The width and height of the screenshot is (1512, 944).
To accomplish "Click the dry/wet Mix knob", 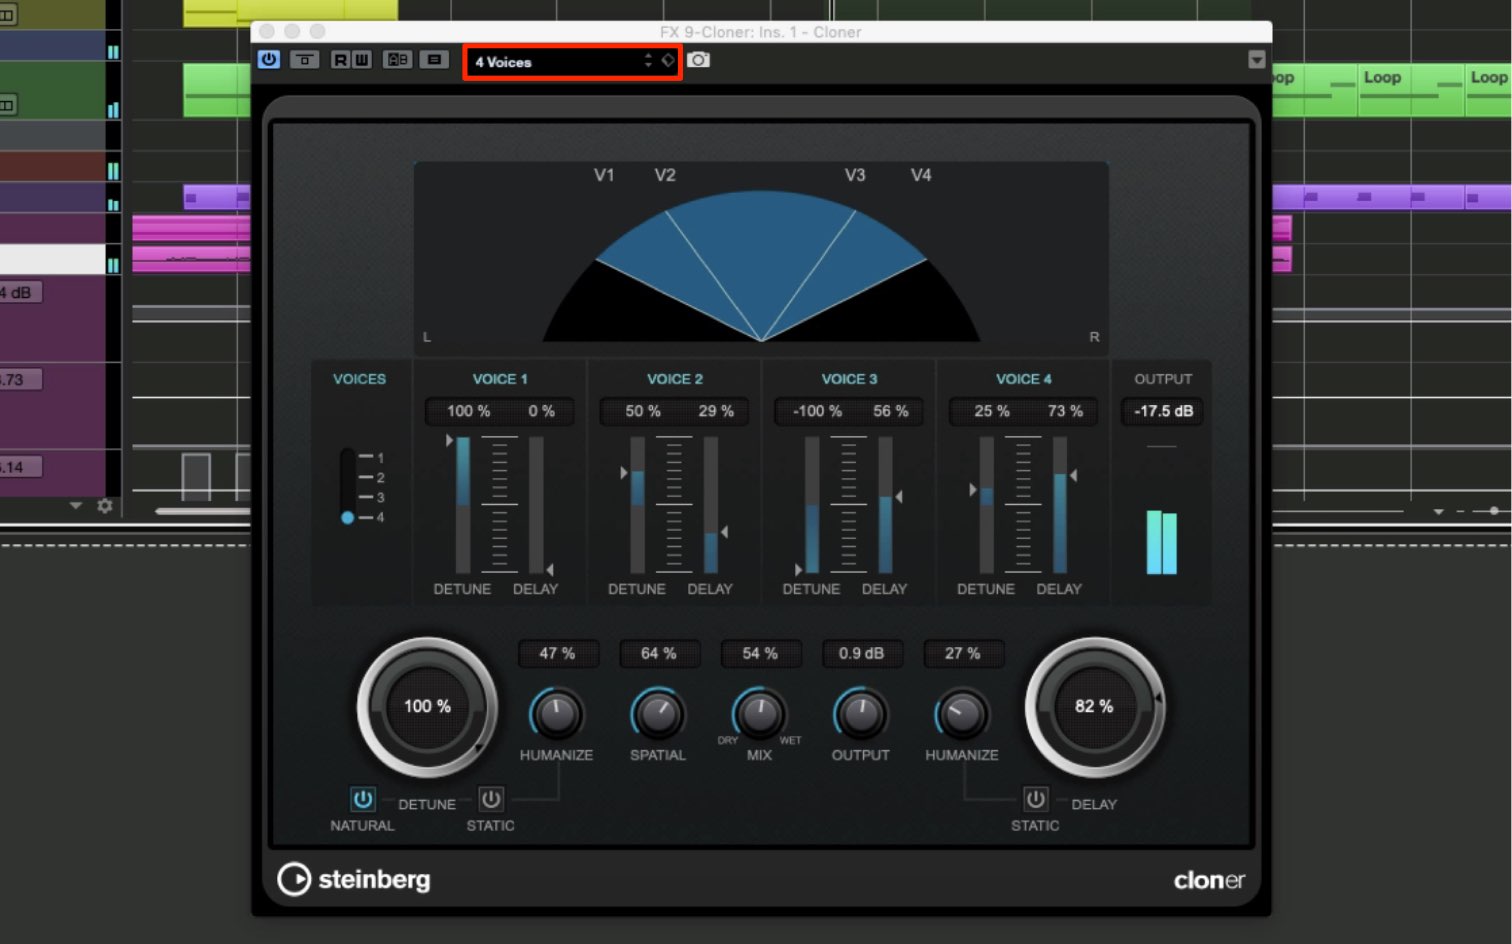I will tap(759, 714).
